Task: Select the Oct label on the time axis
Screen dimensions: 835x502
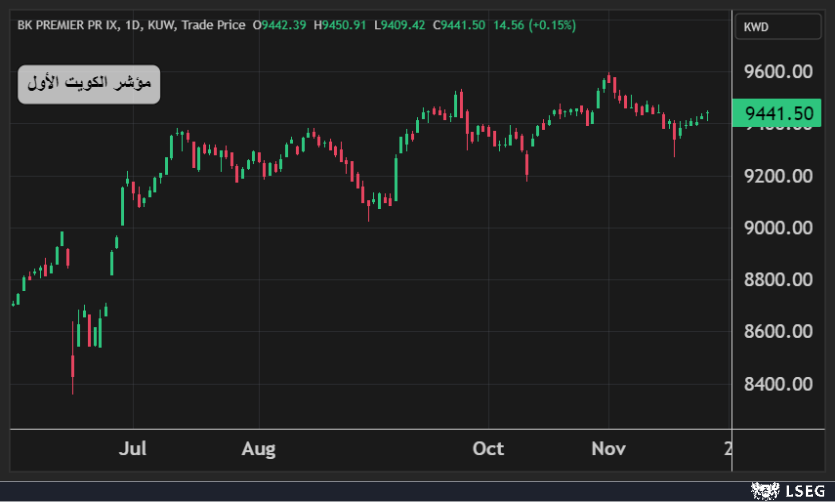Action: [x=488, y=449]
